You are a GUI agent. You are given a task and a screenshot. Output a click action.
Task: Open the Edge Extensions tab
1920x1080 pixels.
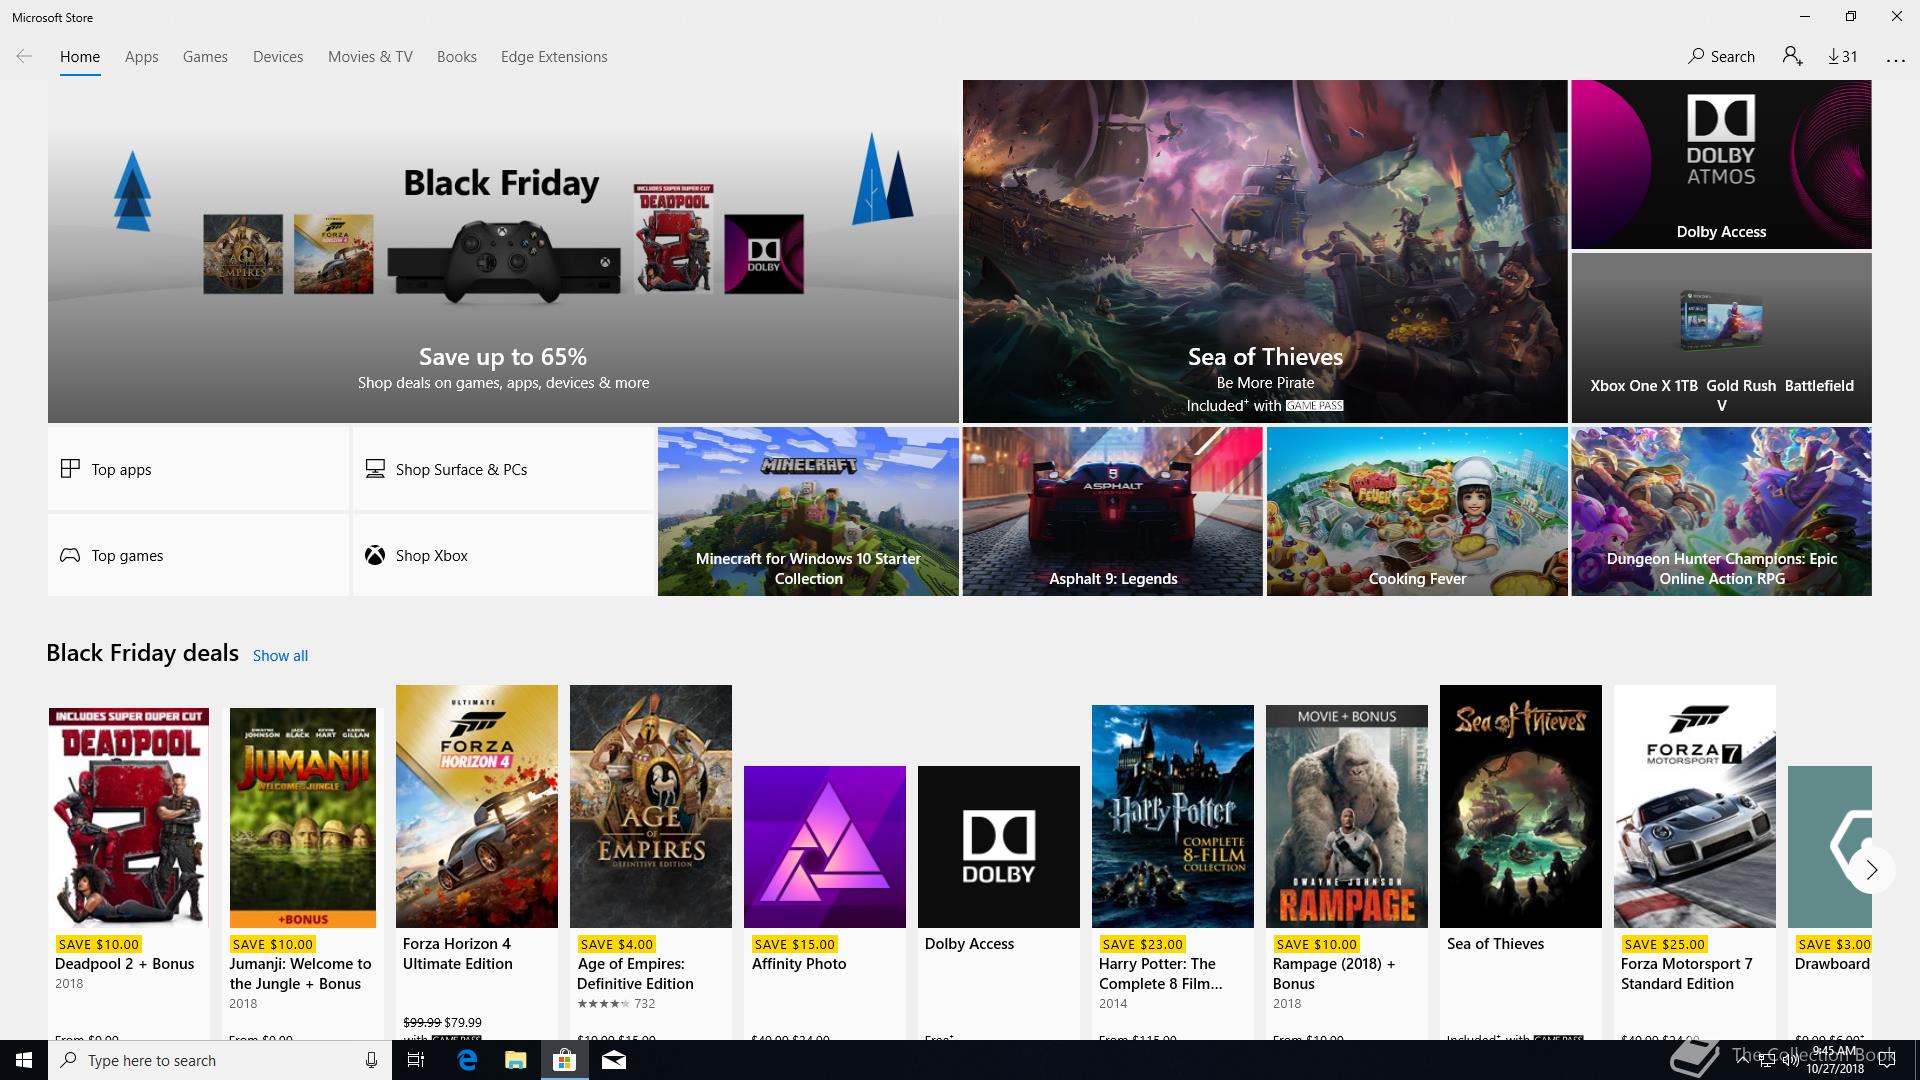click(554, 57)
